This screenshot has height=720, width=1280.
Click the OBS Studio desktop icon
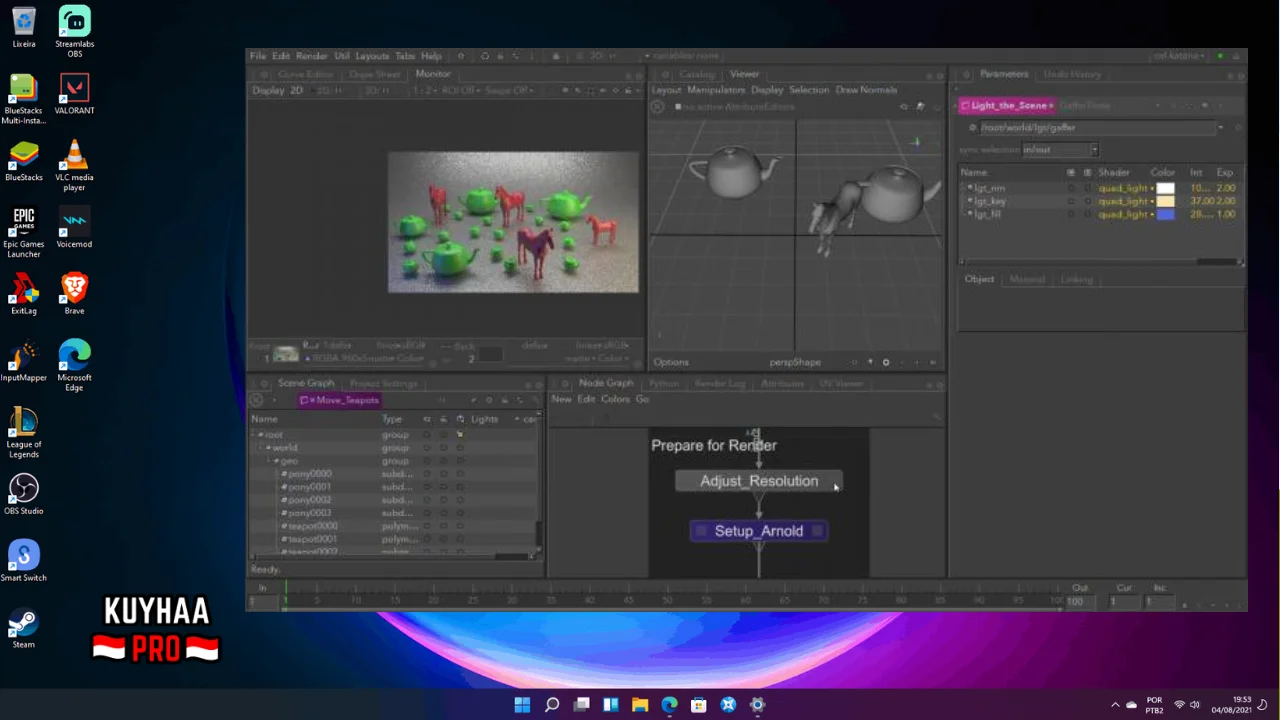point(24,495)
